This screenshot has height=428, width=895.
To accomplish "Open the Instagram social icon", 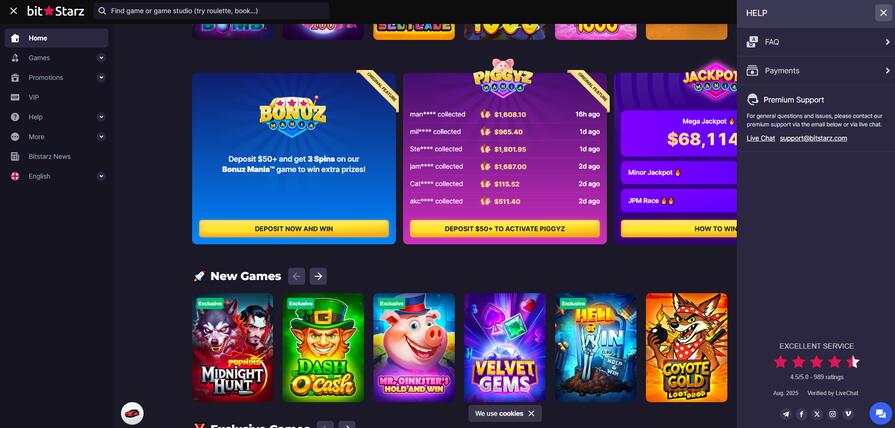I will pyautogui.click(x=833, y=414).
